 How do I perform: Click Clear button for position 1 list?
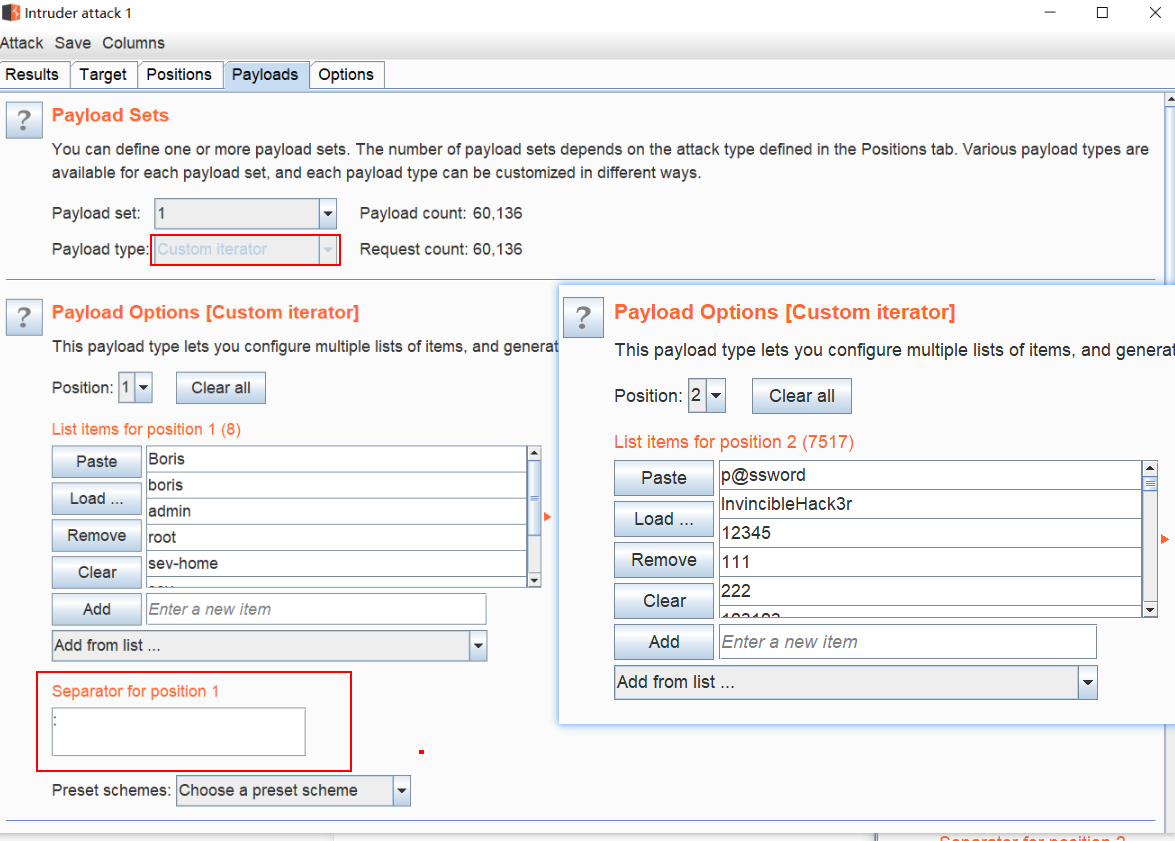(x=97, y=572)
